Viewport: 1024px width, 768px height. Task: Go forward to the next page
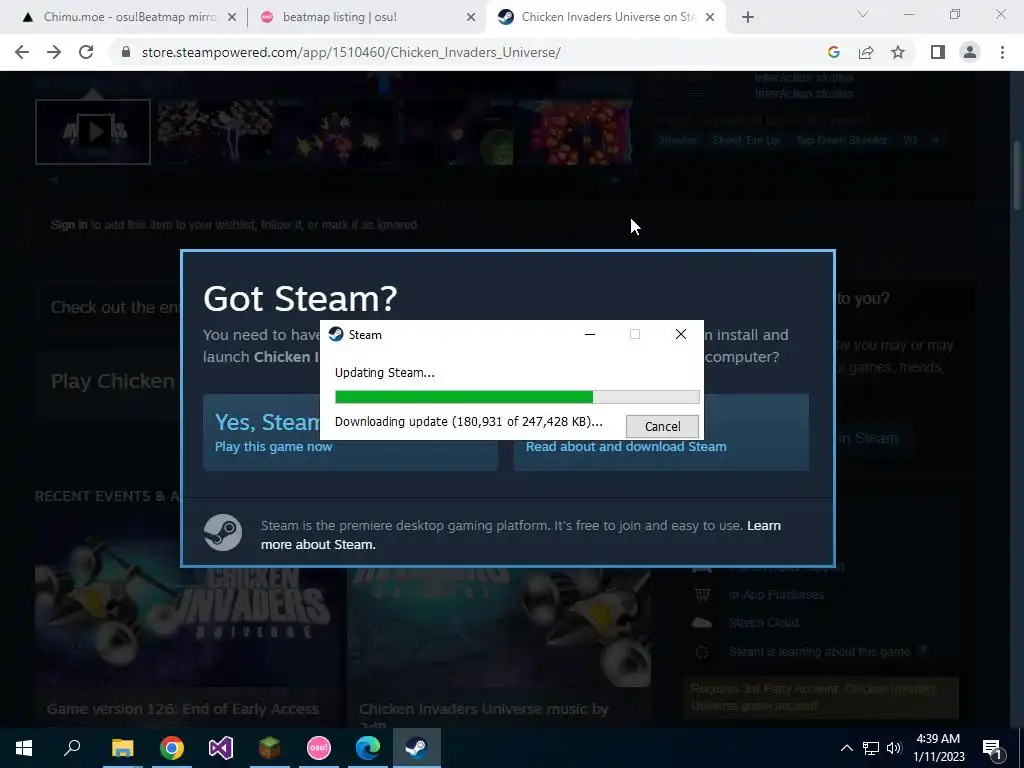(x=54, y=52)
